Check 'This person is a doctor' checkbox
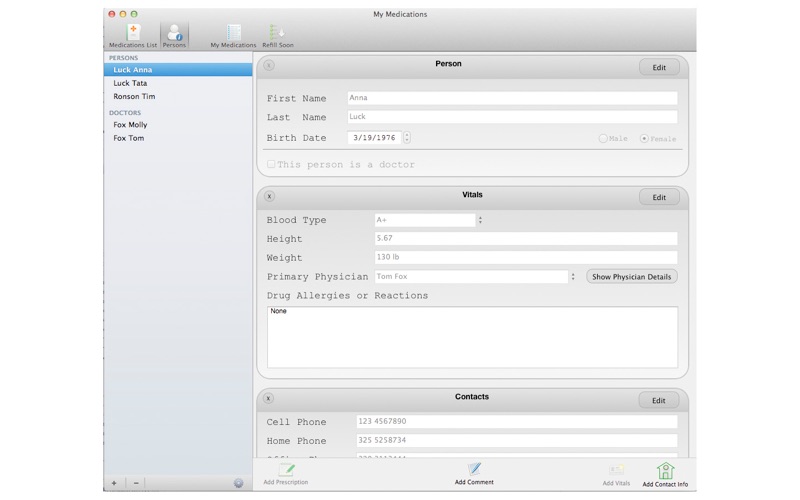 point(271,164)
